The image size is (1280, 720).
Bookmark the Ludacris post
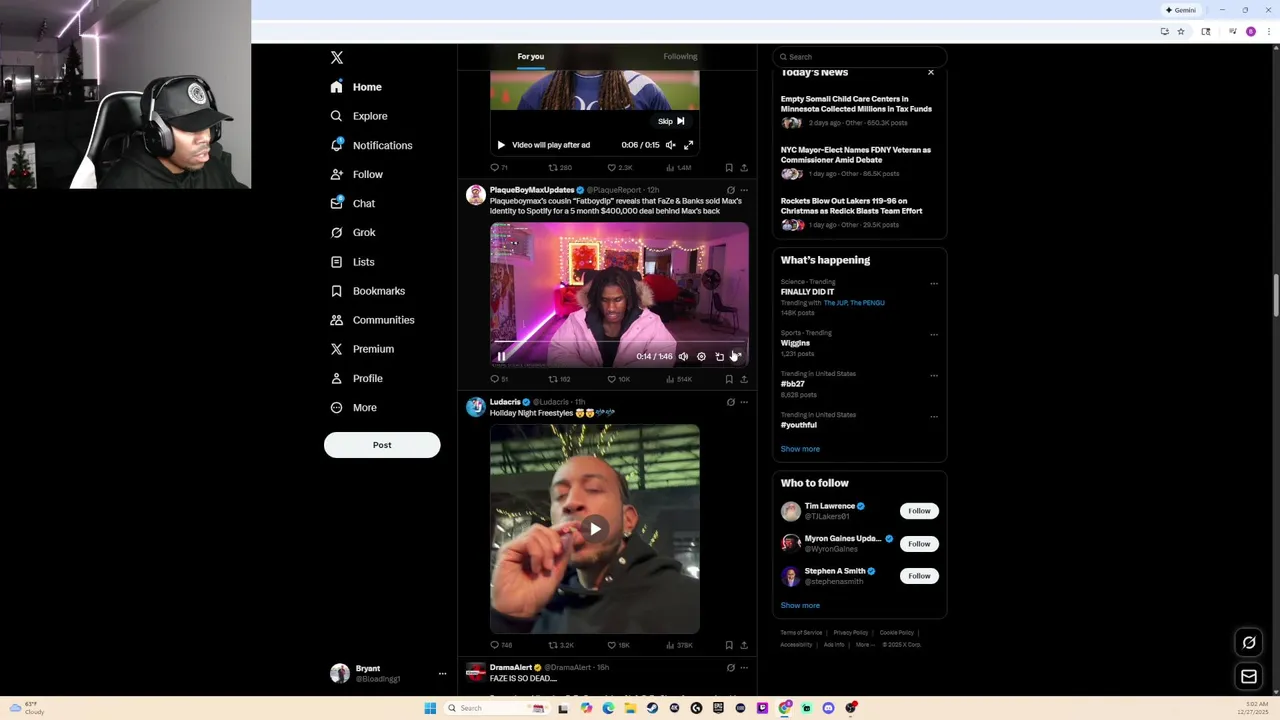[729, 645]
